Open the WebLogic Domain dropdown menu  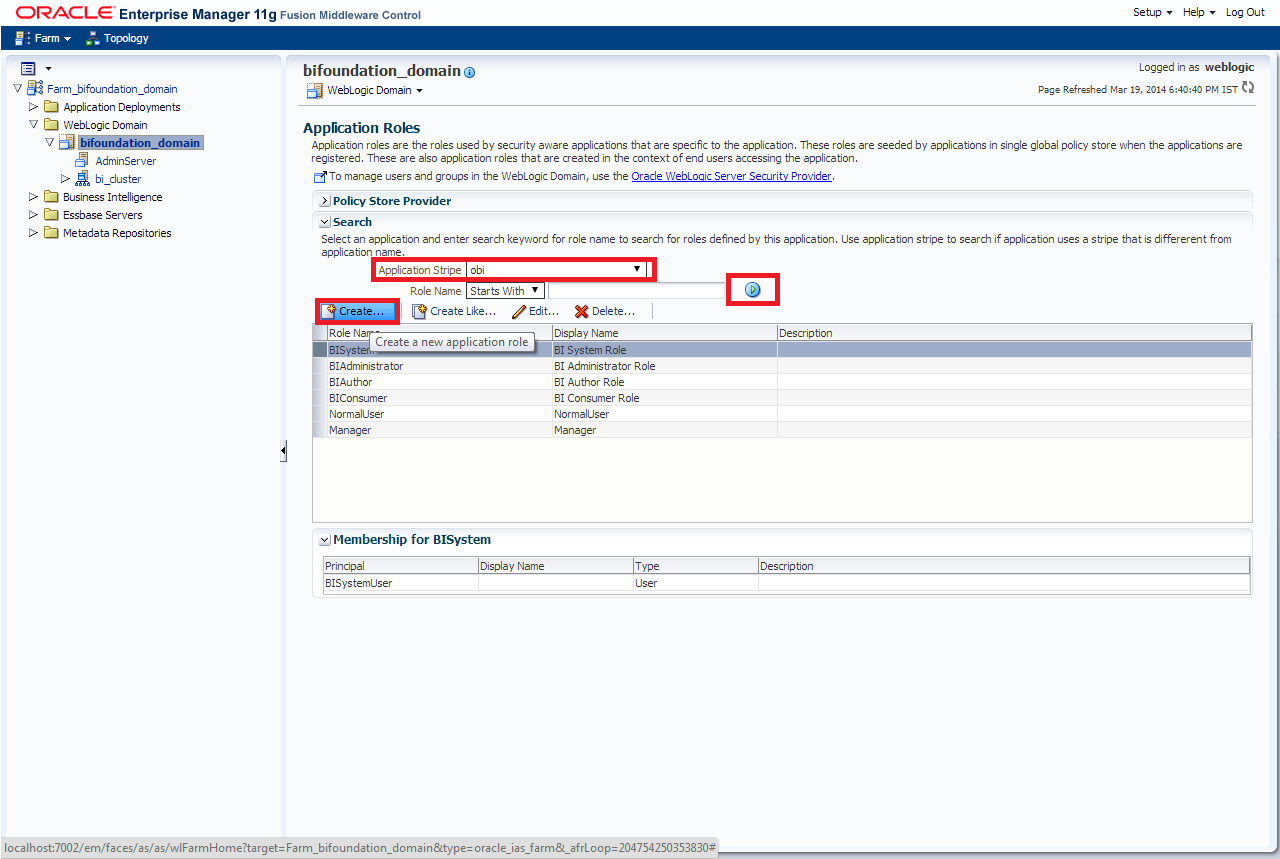(x=375, y=90)
